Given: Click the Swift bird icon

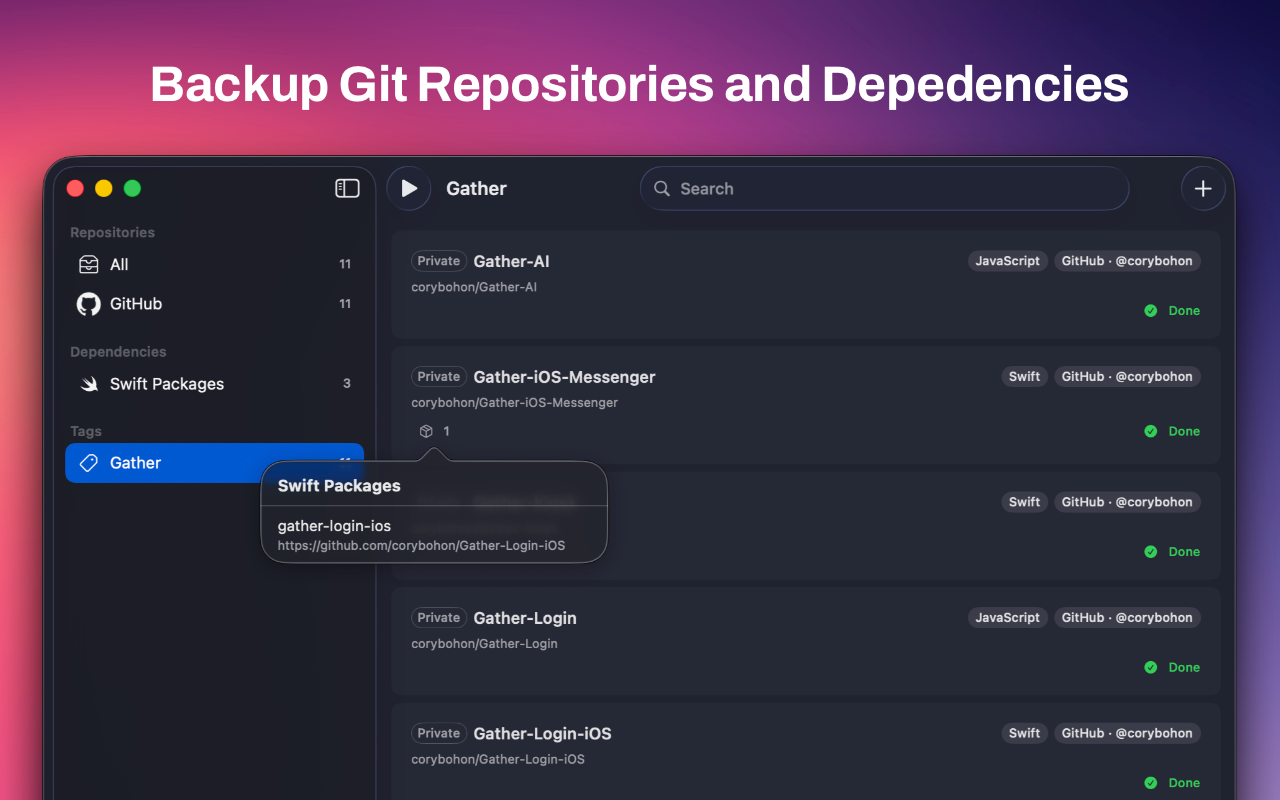Looking at the screenshot, I should 89,384.
